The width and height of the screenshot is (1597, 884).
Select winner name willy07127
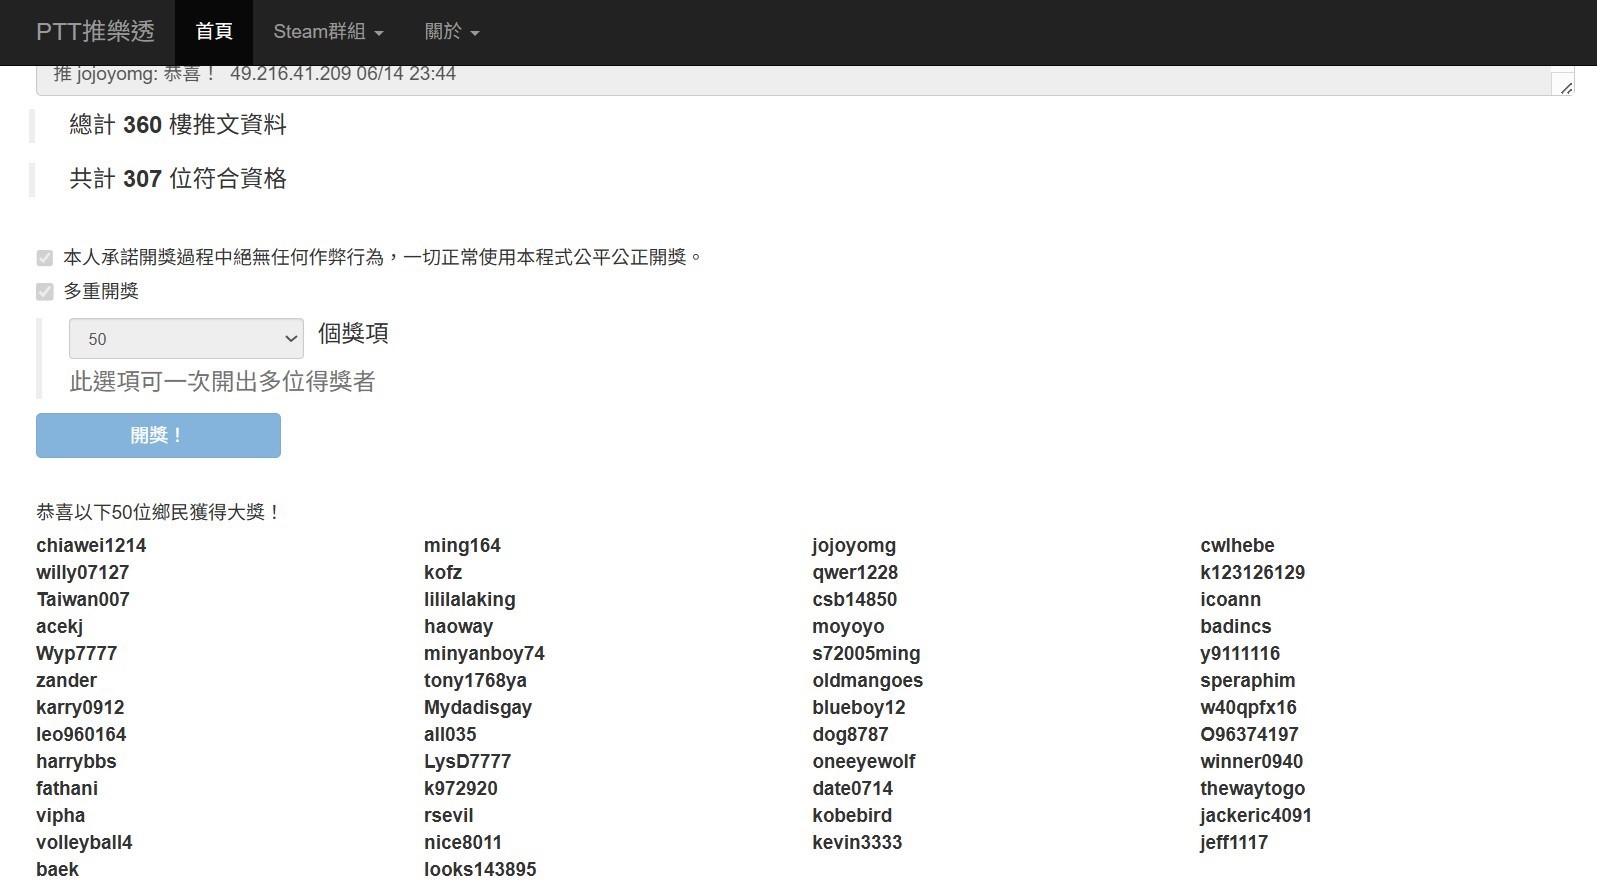[83, 573]
